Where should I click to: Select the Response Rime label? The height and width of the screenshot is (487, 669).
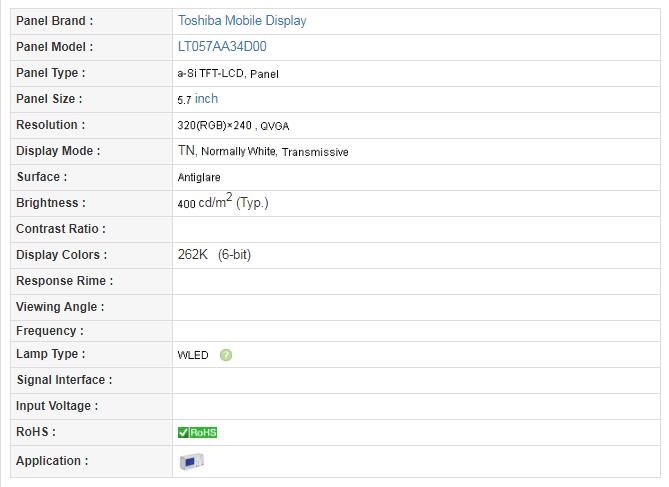tap(64, 281)
